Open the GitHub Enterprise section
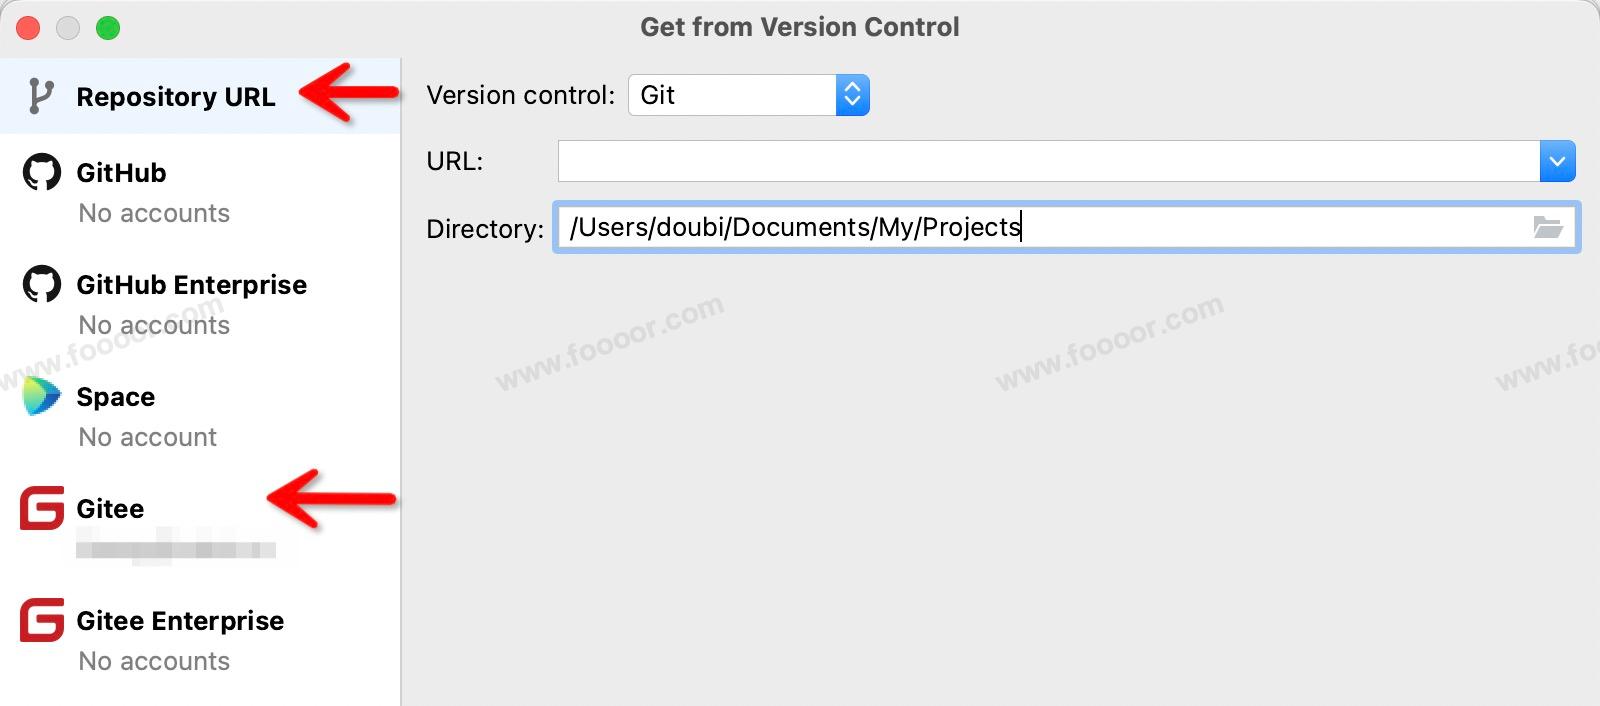Image resolution: width=1600 pixels, height=706 pixels. 191,285
